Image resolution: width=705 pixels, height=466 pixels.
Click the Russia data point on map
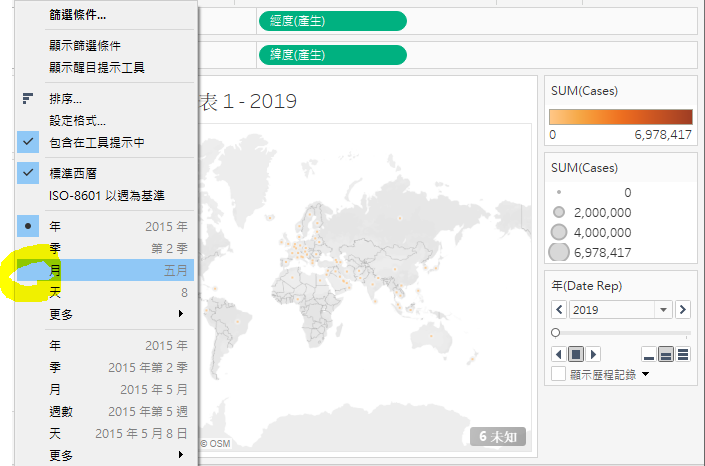pos(400,219)
